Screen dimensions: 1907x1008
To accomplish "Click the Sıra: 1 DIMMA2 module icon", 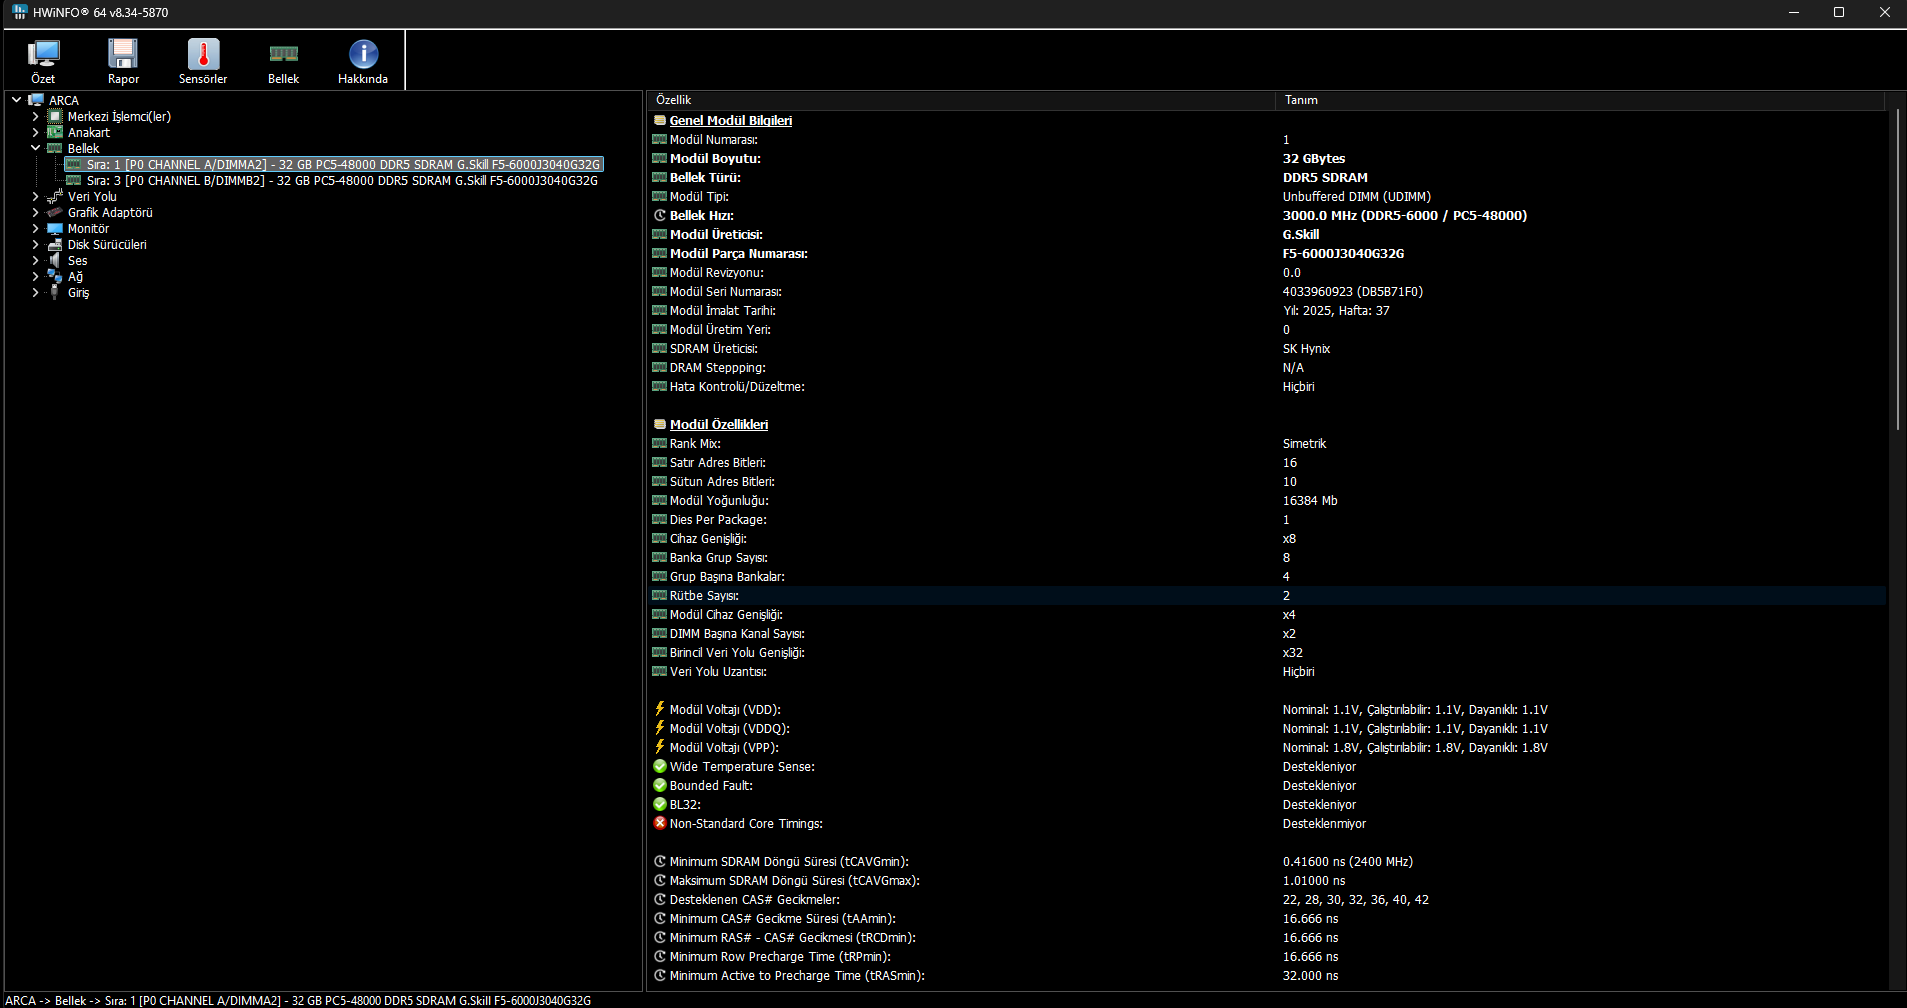I will [74, 164].
